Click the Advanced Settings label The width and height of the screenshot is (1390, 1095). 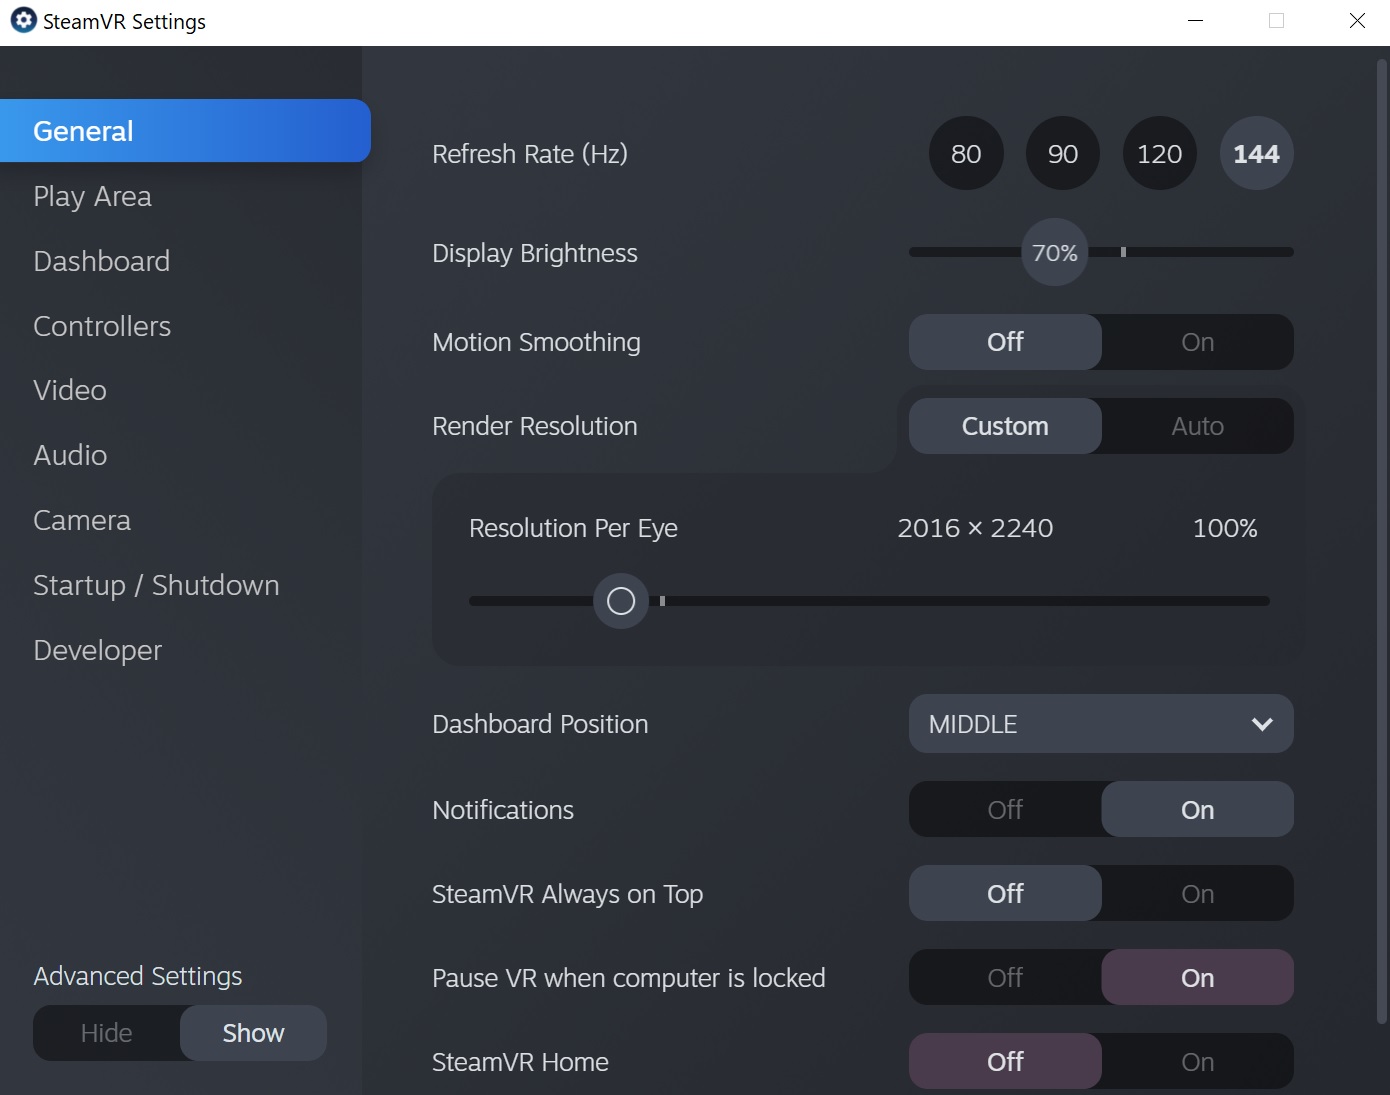138,976
